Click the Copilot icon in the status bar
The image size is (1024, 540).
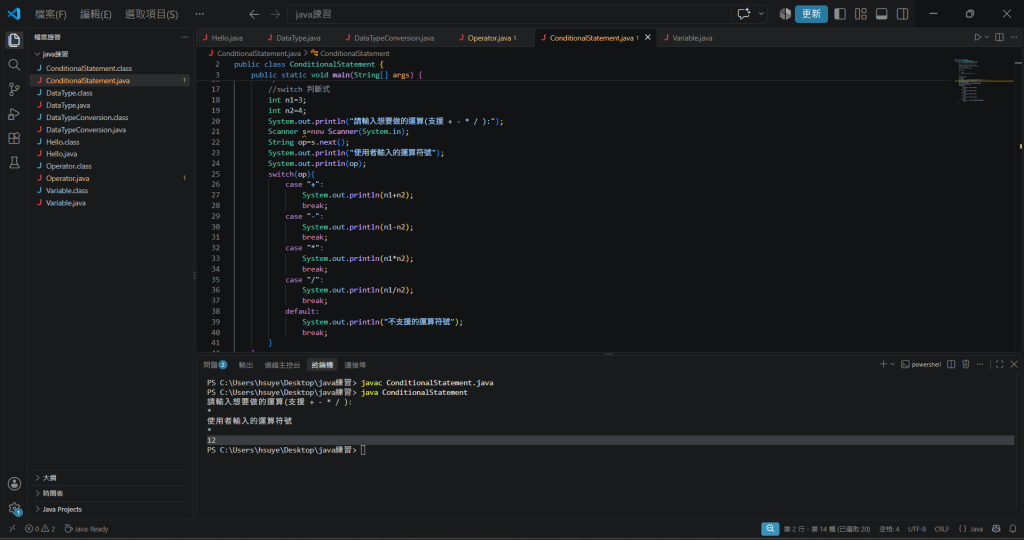996,529
